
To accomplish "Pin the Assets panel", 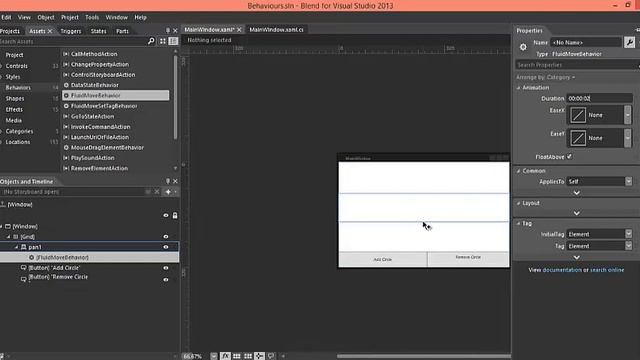I will point(168,31).
